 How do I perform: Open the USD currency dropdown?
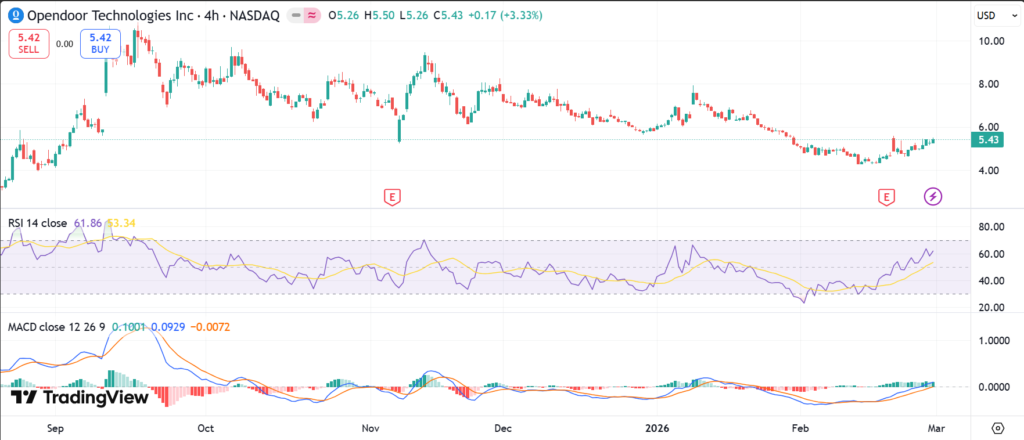tap(988, 16)
